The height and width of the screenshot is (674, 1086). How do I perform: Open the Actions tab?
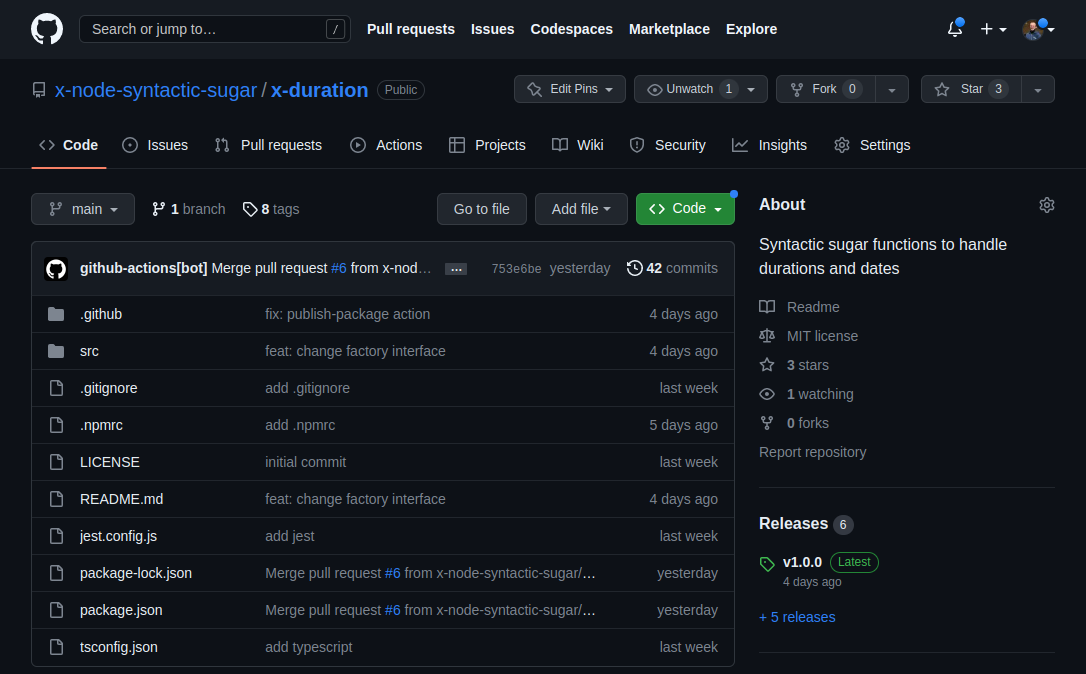pyautogui.click(x=386, y=145)
